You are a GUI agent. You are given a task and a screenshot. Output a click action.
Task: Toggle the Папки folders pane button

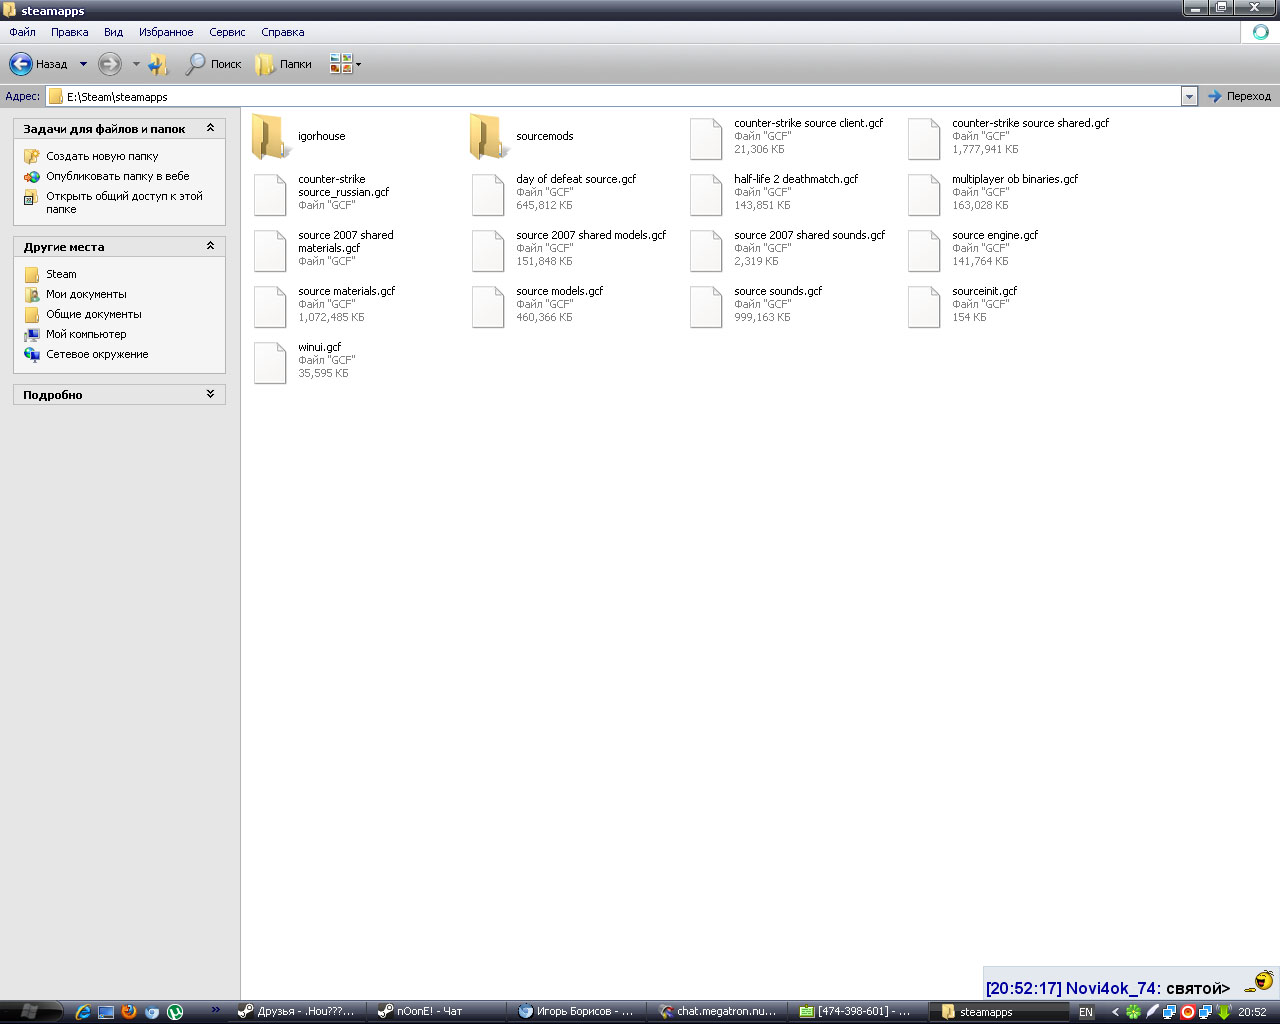click(284, 64)
